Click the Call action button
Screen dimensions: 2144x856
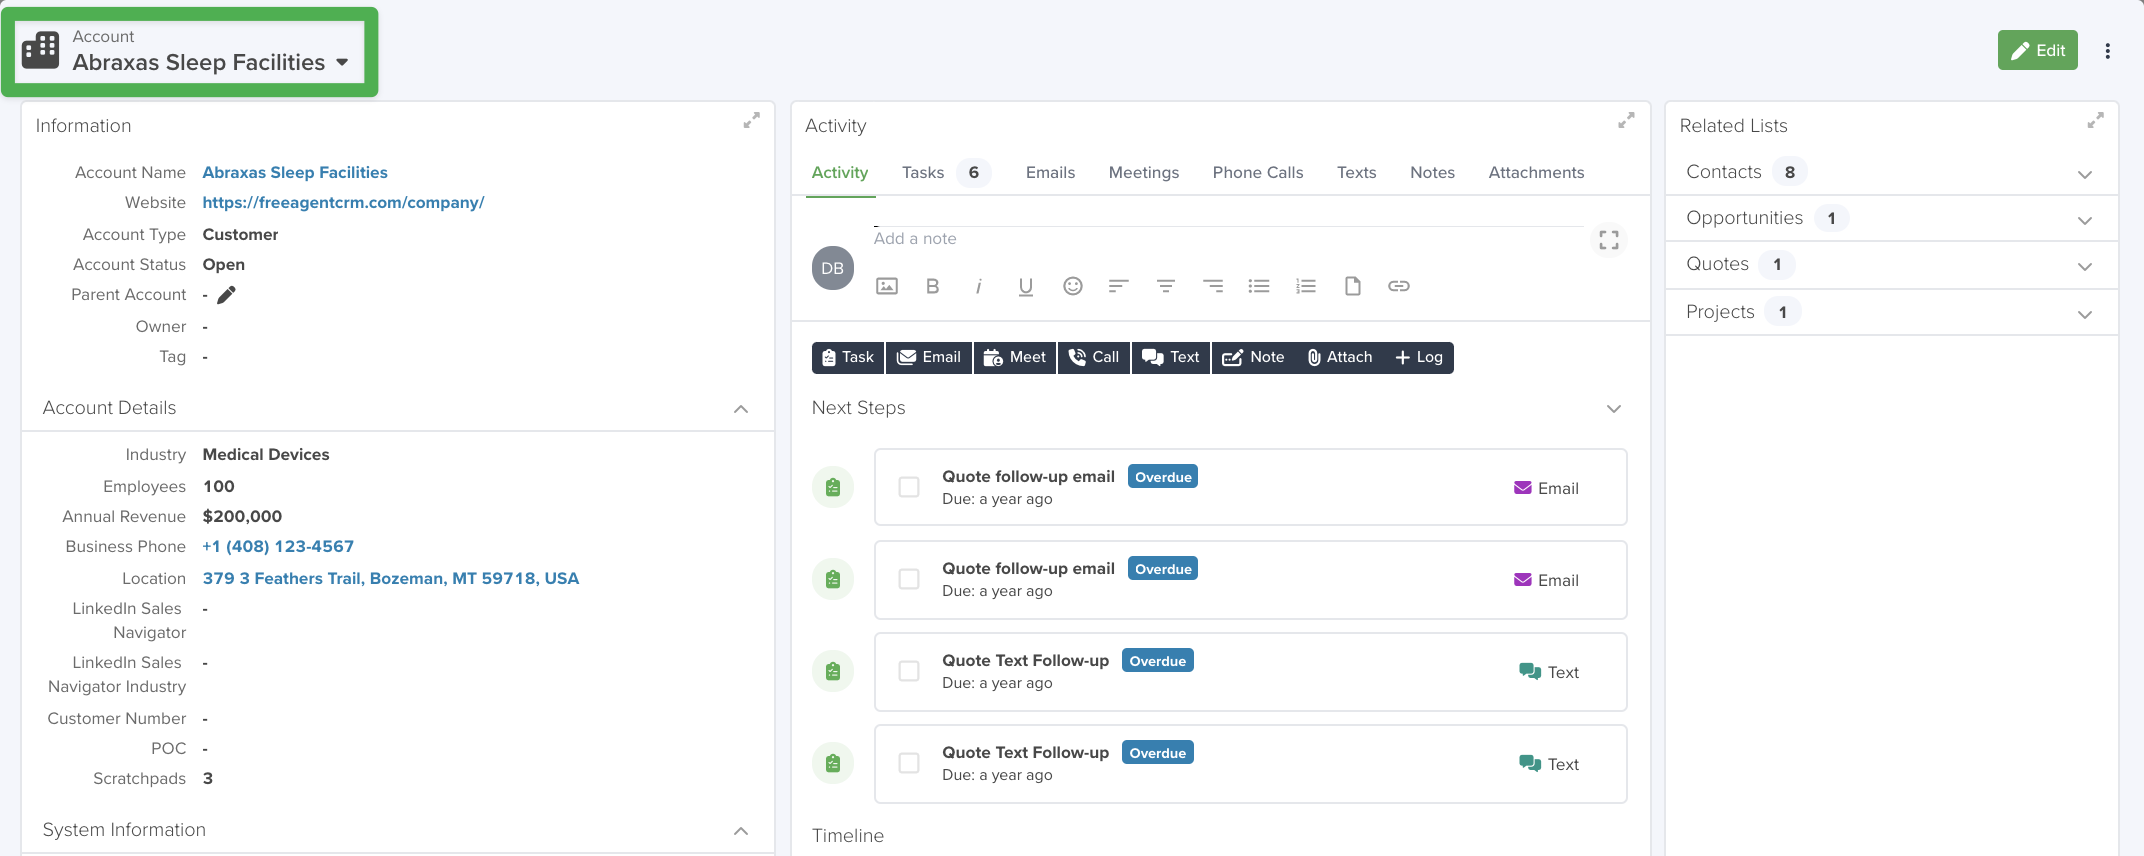pyautogui.click(x=1094, y=357)
